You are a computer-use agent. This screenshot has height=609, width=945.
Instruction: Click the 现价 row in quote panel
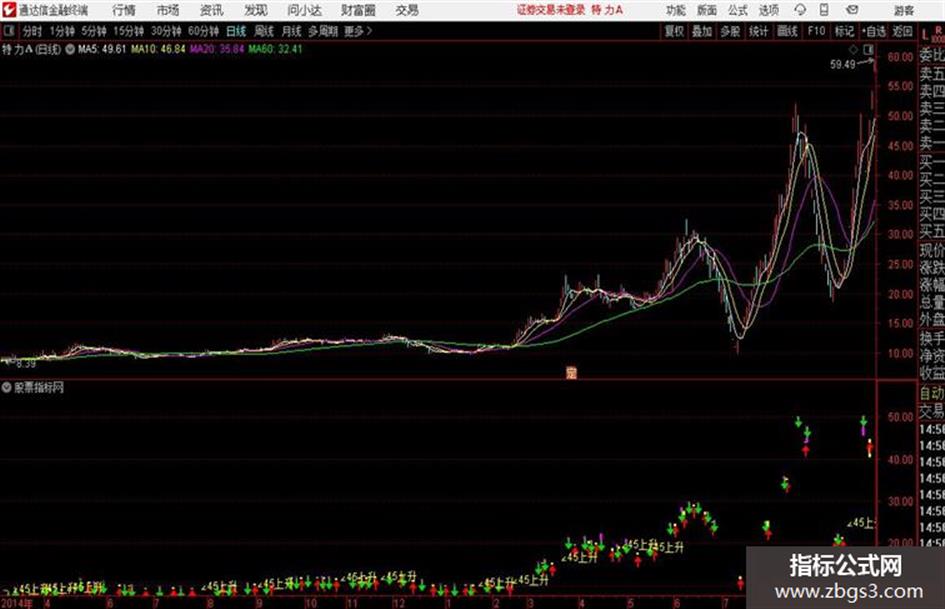(x=932, y=250)
